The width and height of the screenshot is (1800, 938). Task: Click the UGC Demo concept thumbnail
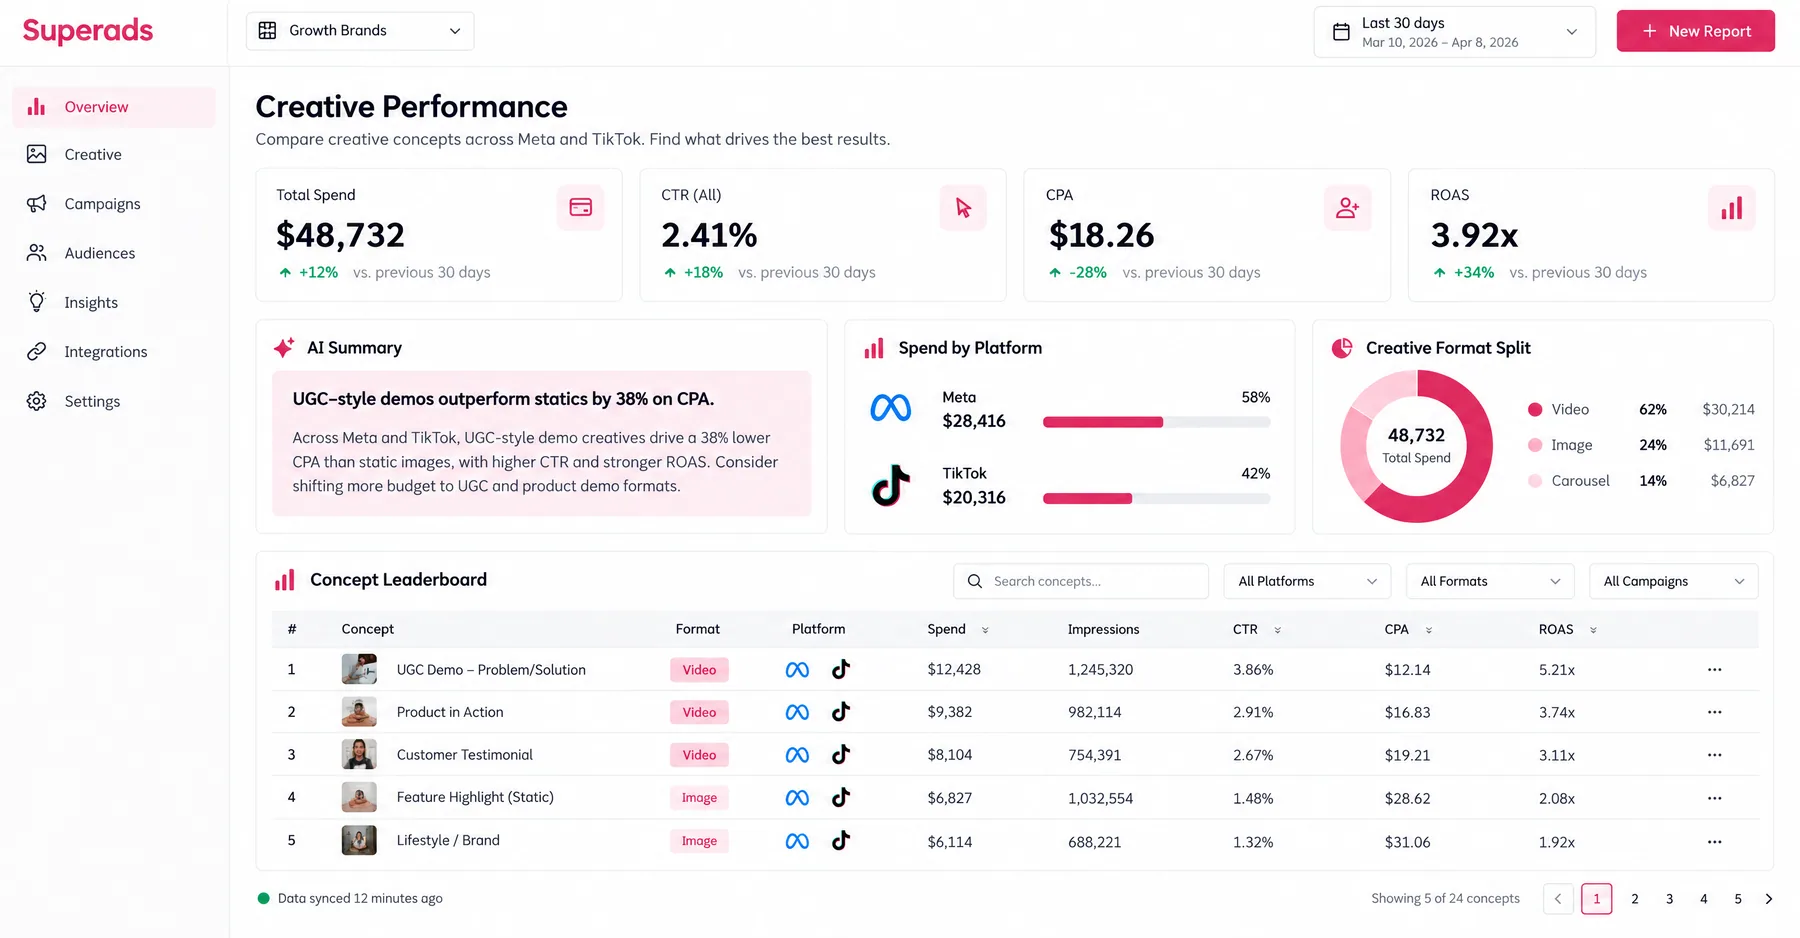pos(359,669)
